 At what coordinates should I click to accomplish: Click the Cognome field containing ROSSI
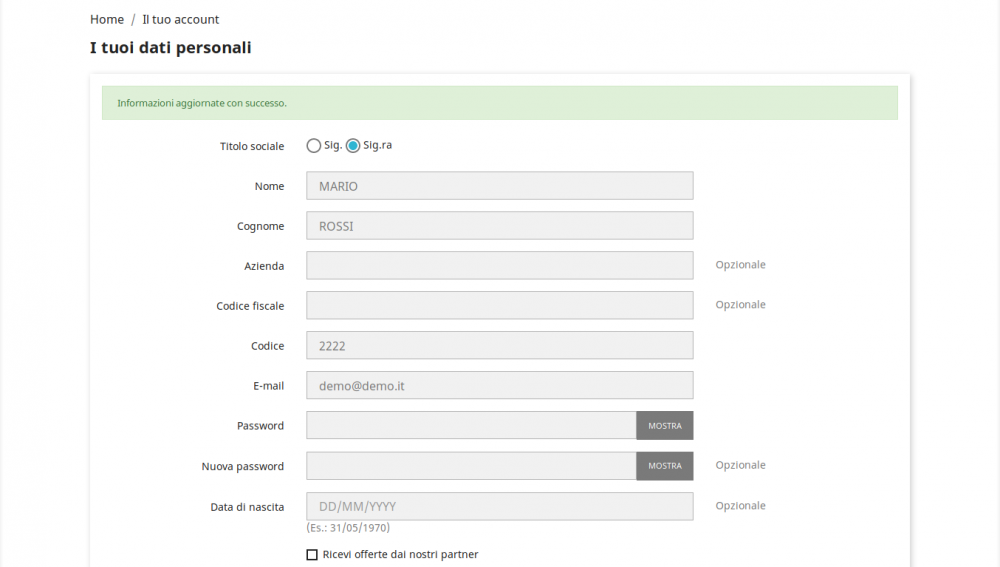point(499,226)
